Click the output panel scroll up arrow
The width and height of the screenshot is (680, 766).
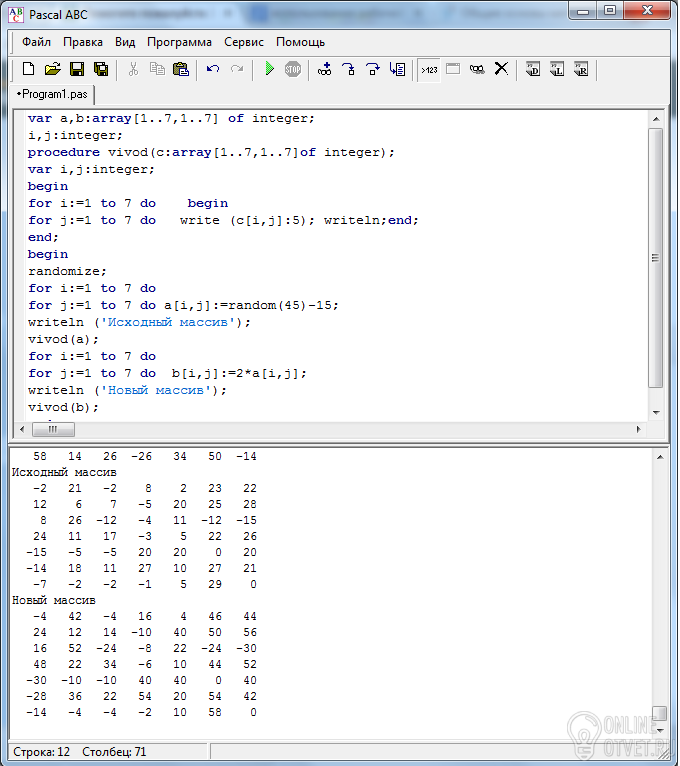pos(660,457)
